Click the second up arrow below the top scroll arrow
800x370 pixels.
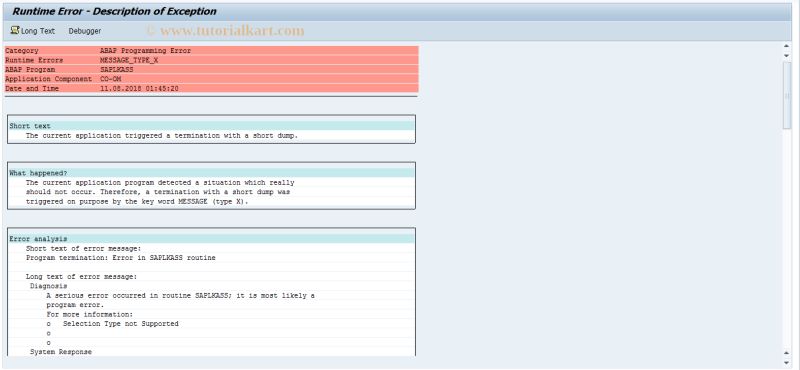click(x=786, y=56)
